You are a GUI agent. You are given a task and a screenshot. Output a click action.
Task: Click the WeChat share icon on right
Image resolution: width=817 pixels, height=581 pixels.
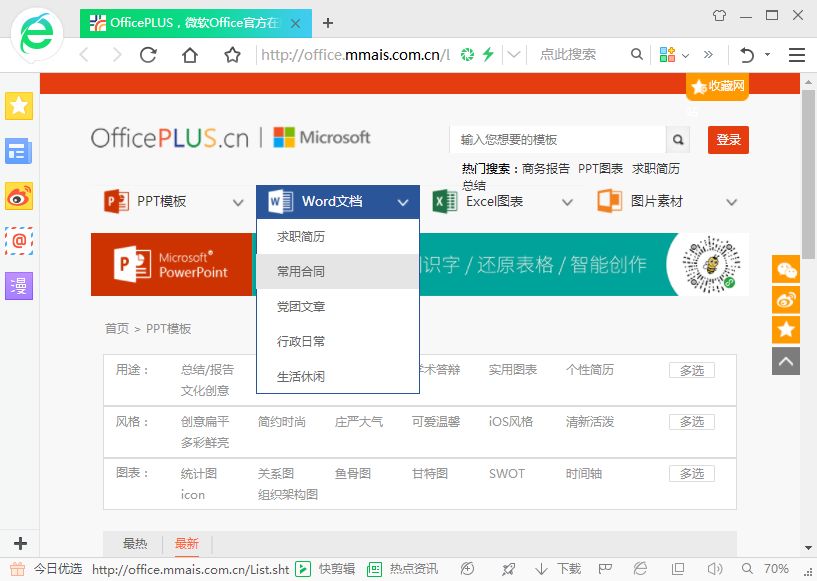point(787,270)
